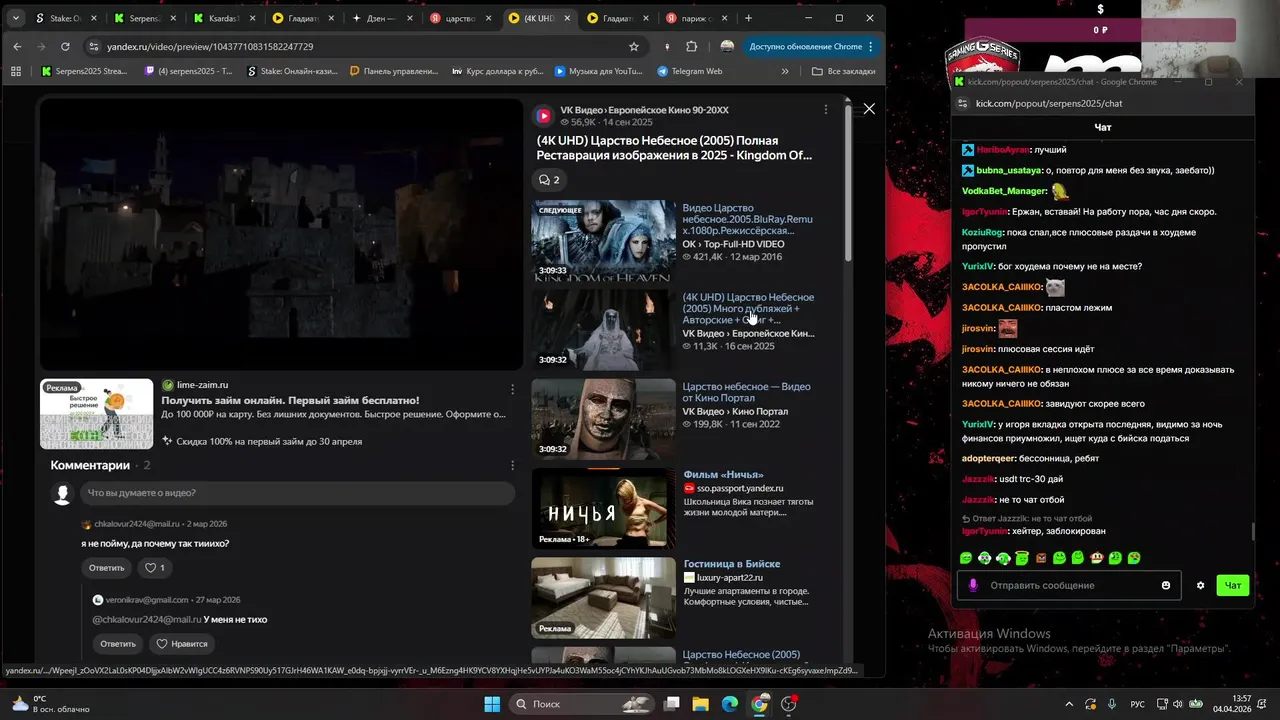1280x720 pixels.
Task: Reload the Yandex video page
Action: 65,46
